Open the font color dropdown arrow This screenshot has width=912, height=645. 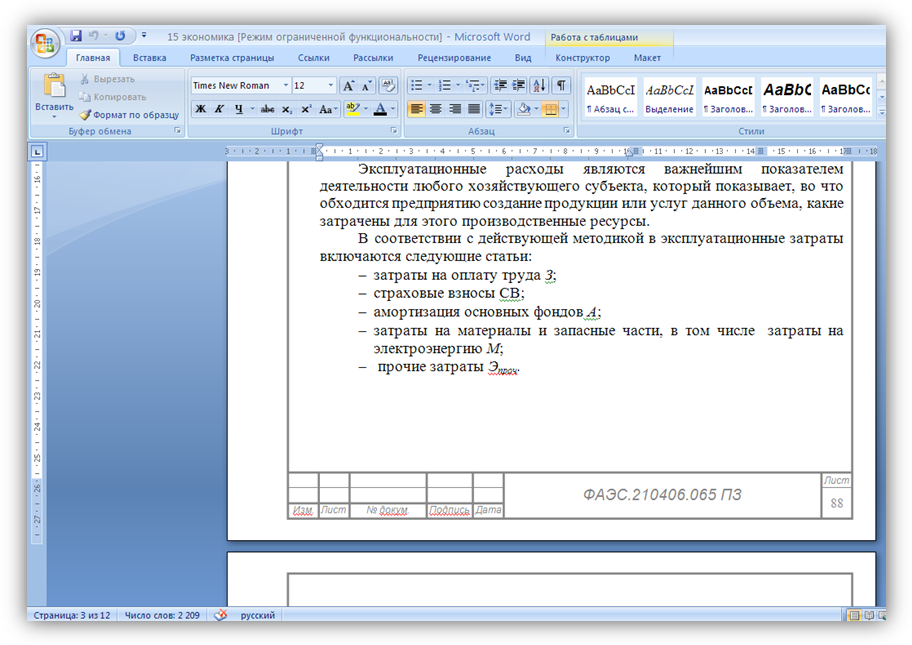click(x=393, y=109)
